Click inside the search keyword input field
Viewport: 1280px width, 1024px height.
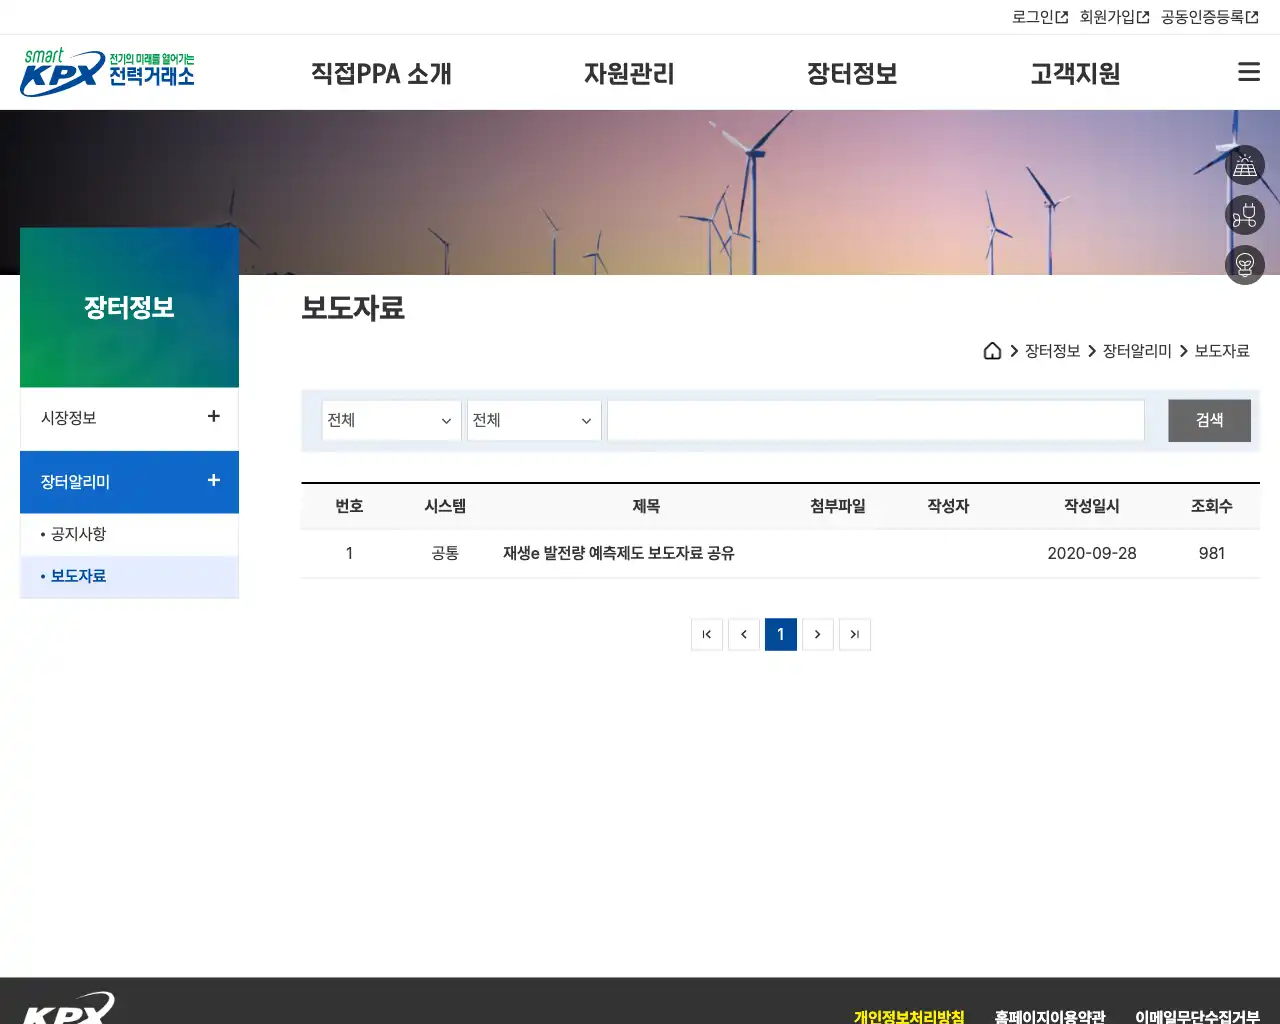click(x=875, y=420)
